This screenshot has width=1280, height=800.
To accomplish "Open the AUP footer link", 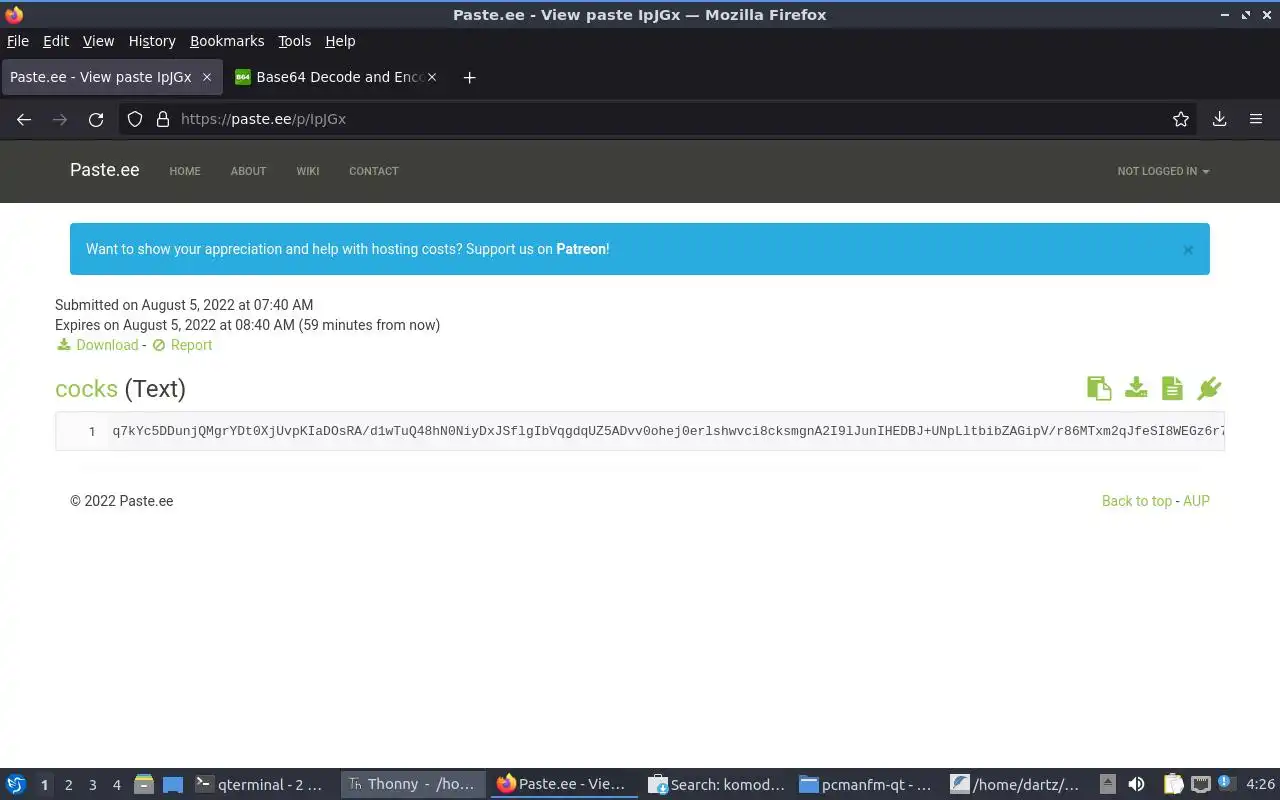I will tap(1196, 501).
